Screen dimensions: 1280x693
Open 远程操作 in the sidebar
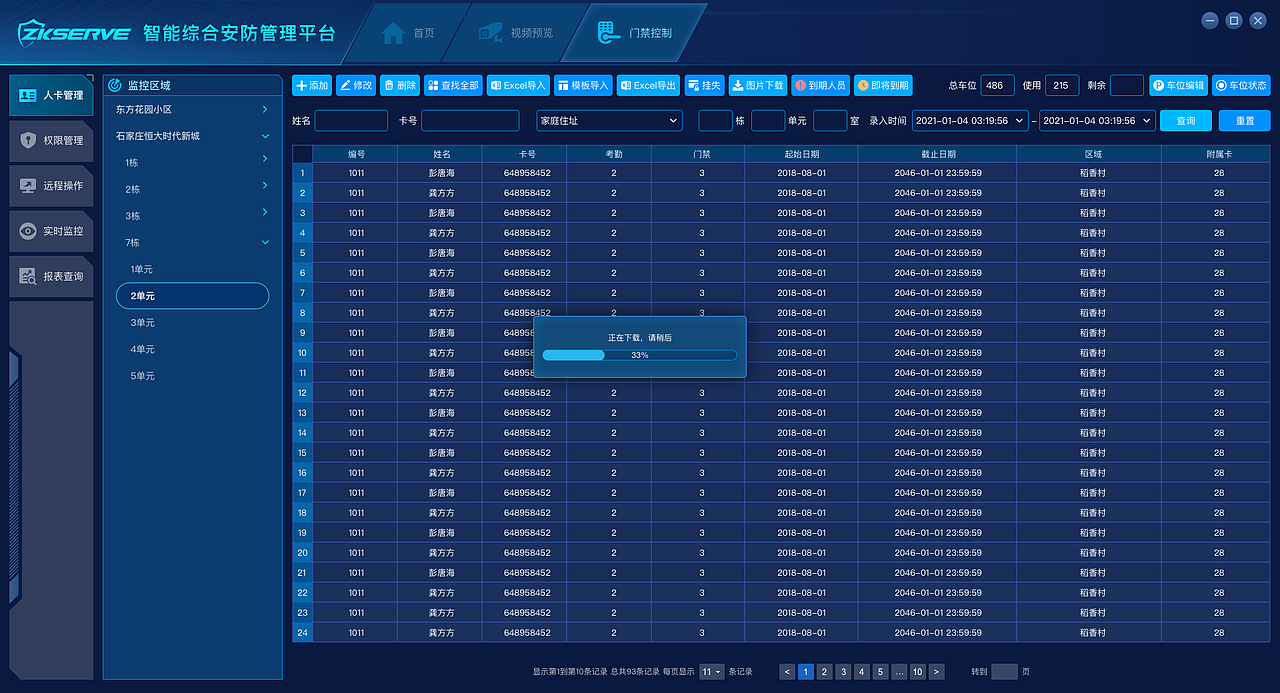(x=52, y=185)
